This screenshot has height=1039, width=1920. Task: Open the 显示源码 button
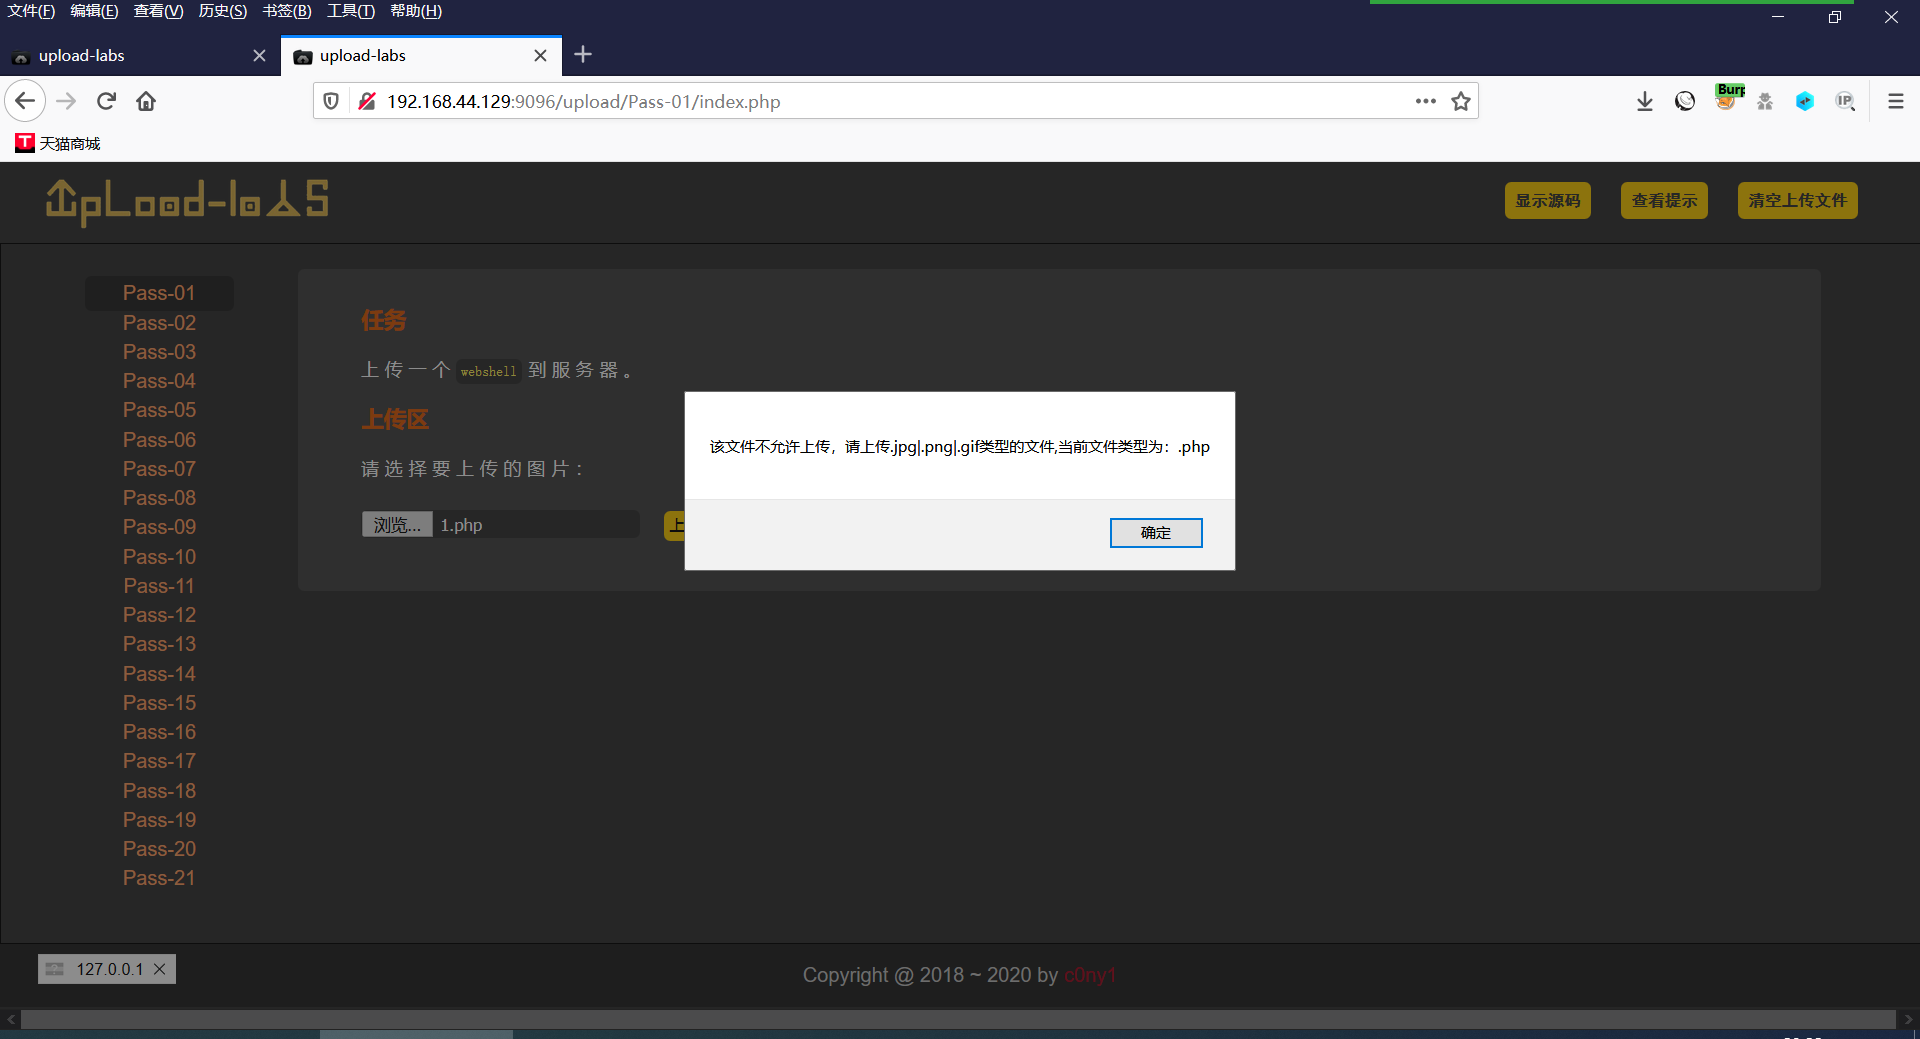tap(1547, 200)
